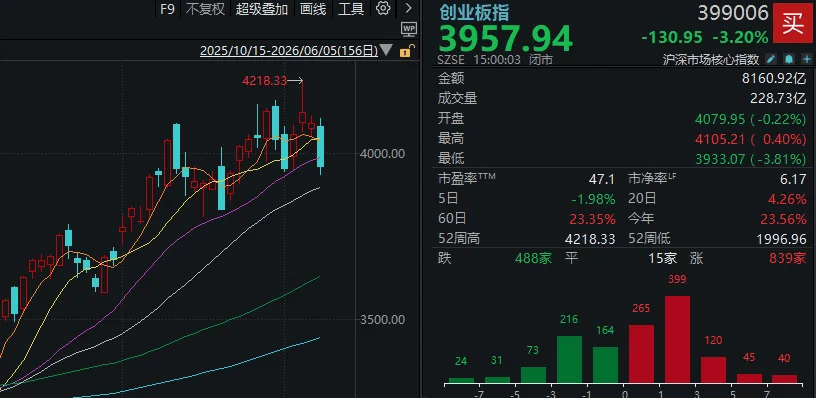Expand more toolbar options with the right arrow
Viewport: 816px width, 398px height.
pyautogui.click(x=408, y=8)
